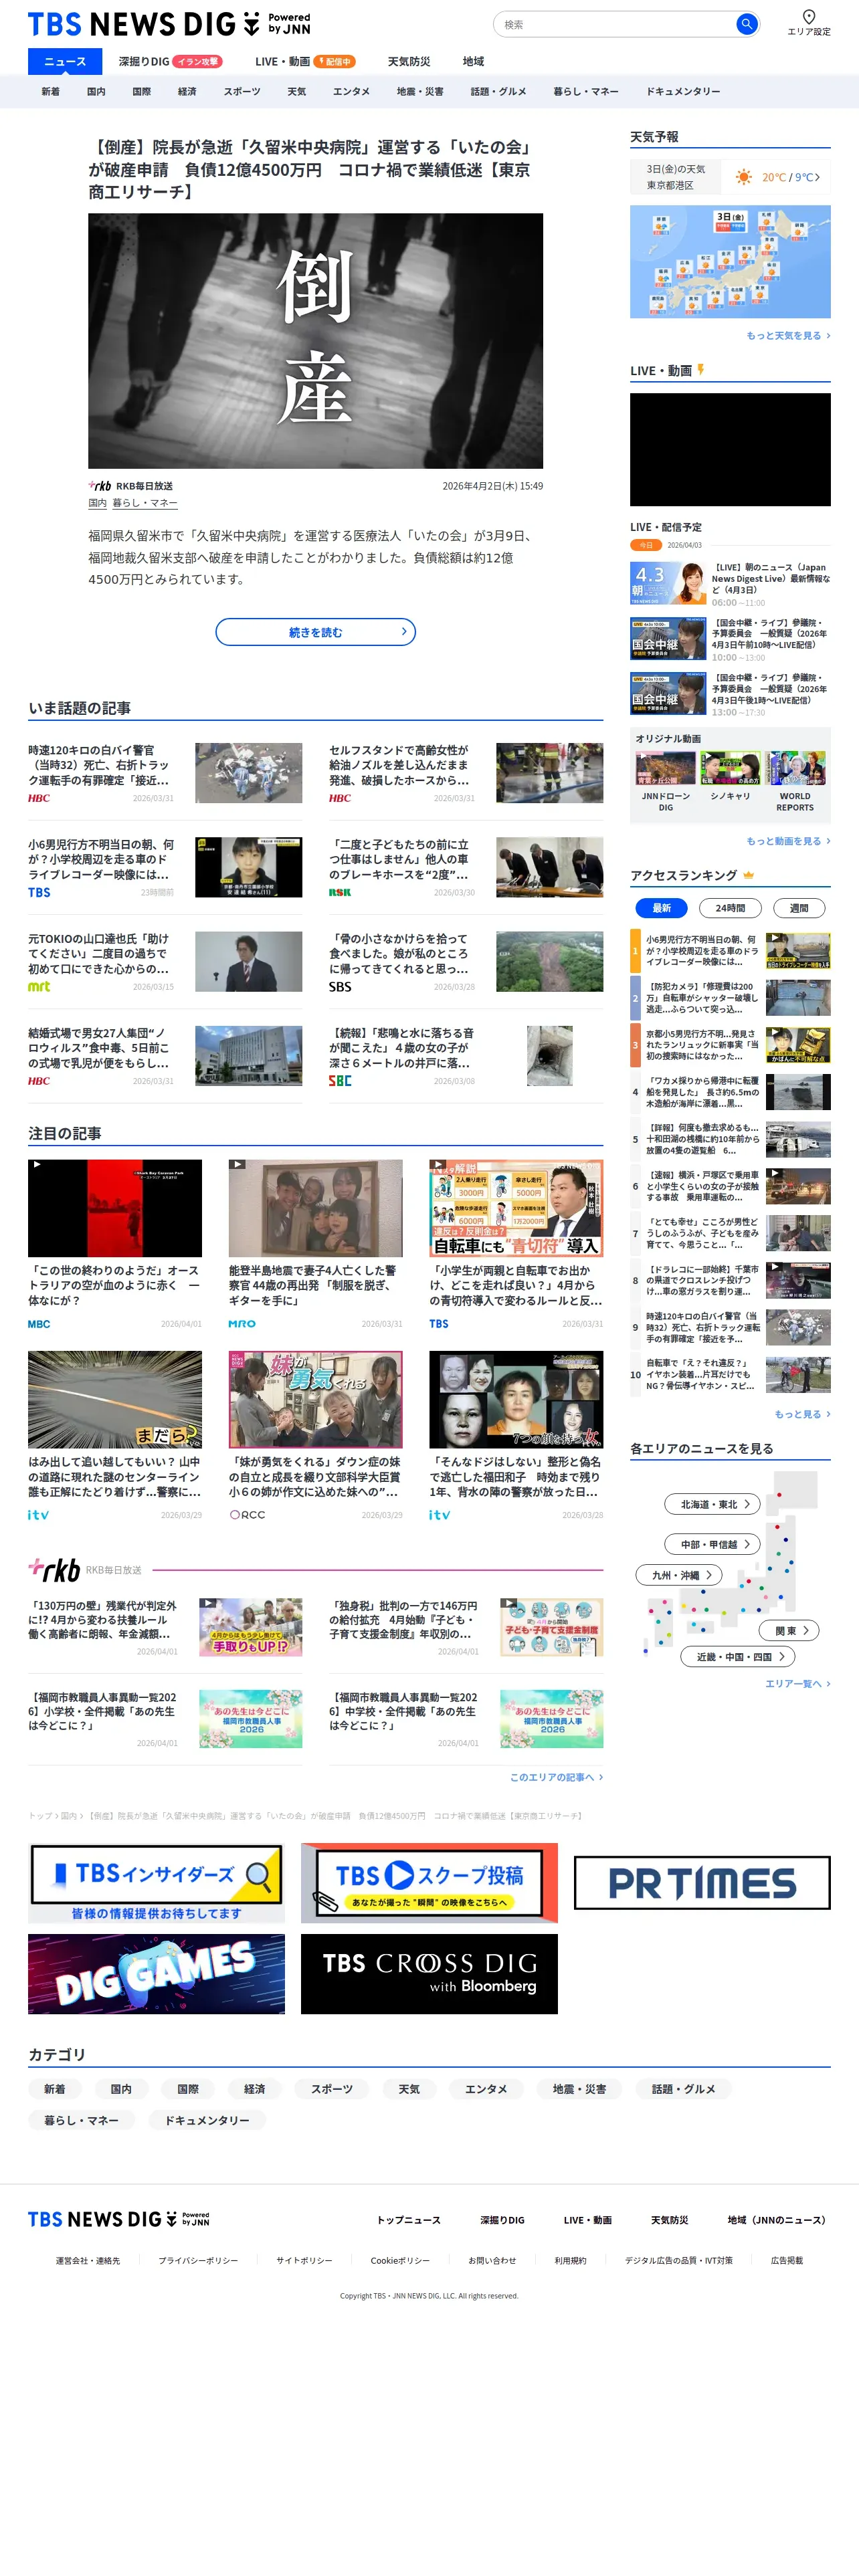Open 元TOKIO山口達也 article
Image resolution: width=859 pixels, height=2576 pixels.
pyautogui.click(x=165, y=961)
